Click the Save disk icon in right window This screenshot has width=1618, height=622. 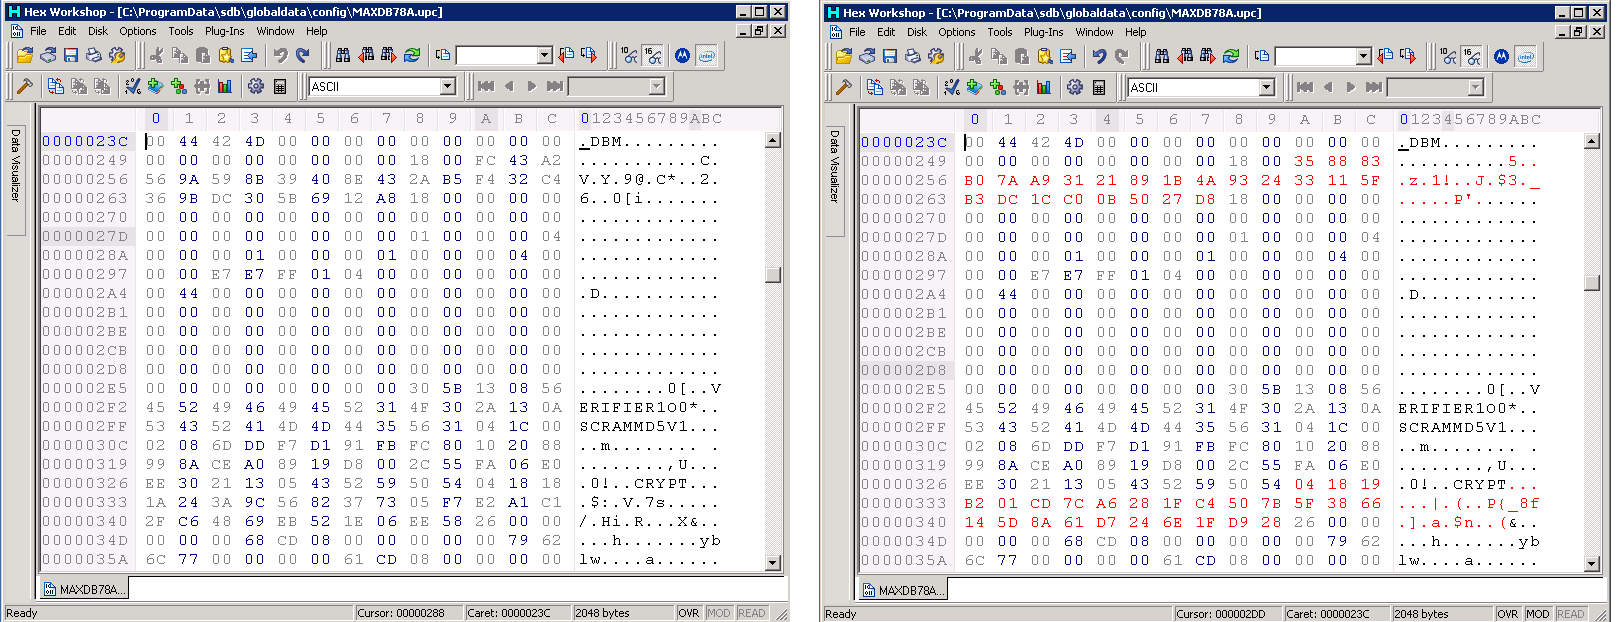[890, 56]
